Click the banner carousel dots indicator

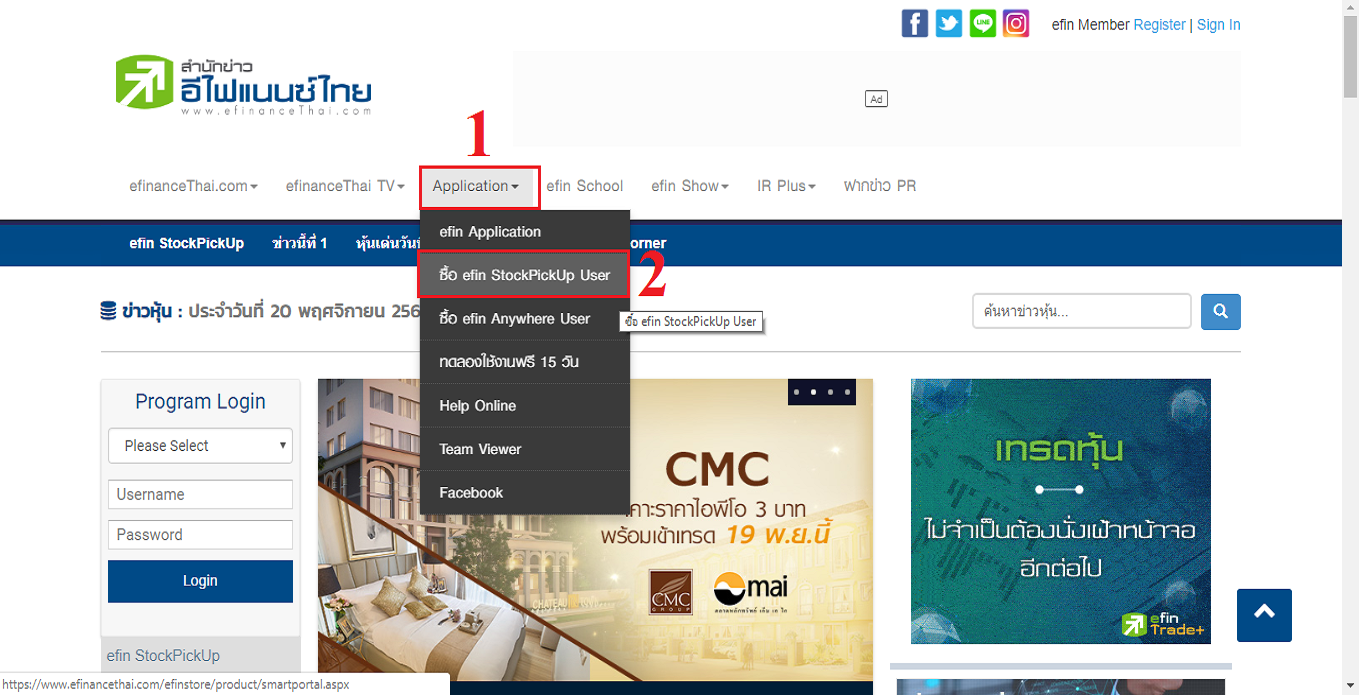822,392
